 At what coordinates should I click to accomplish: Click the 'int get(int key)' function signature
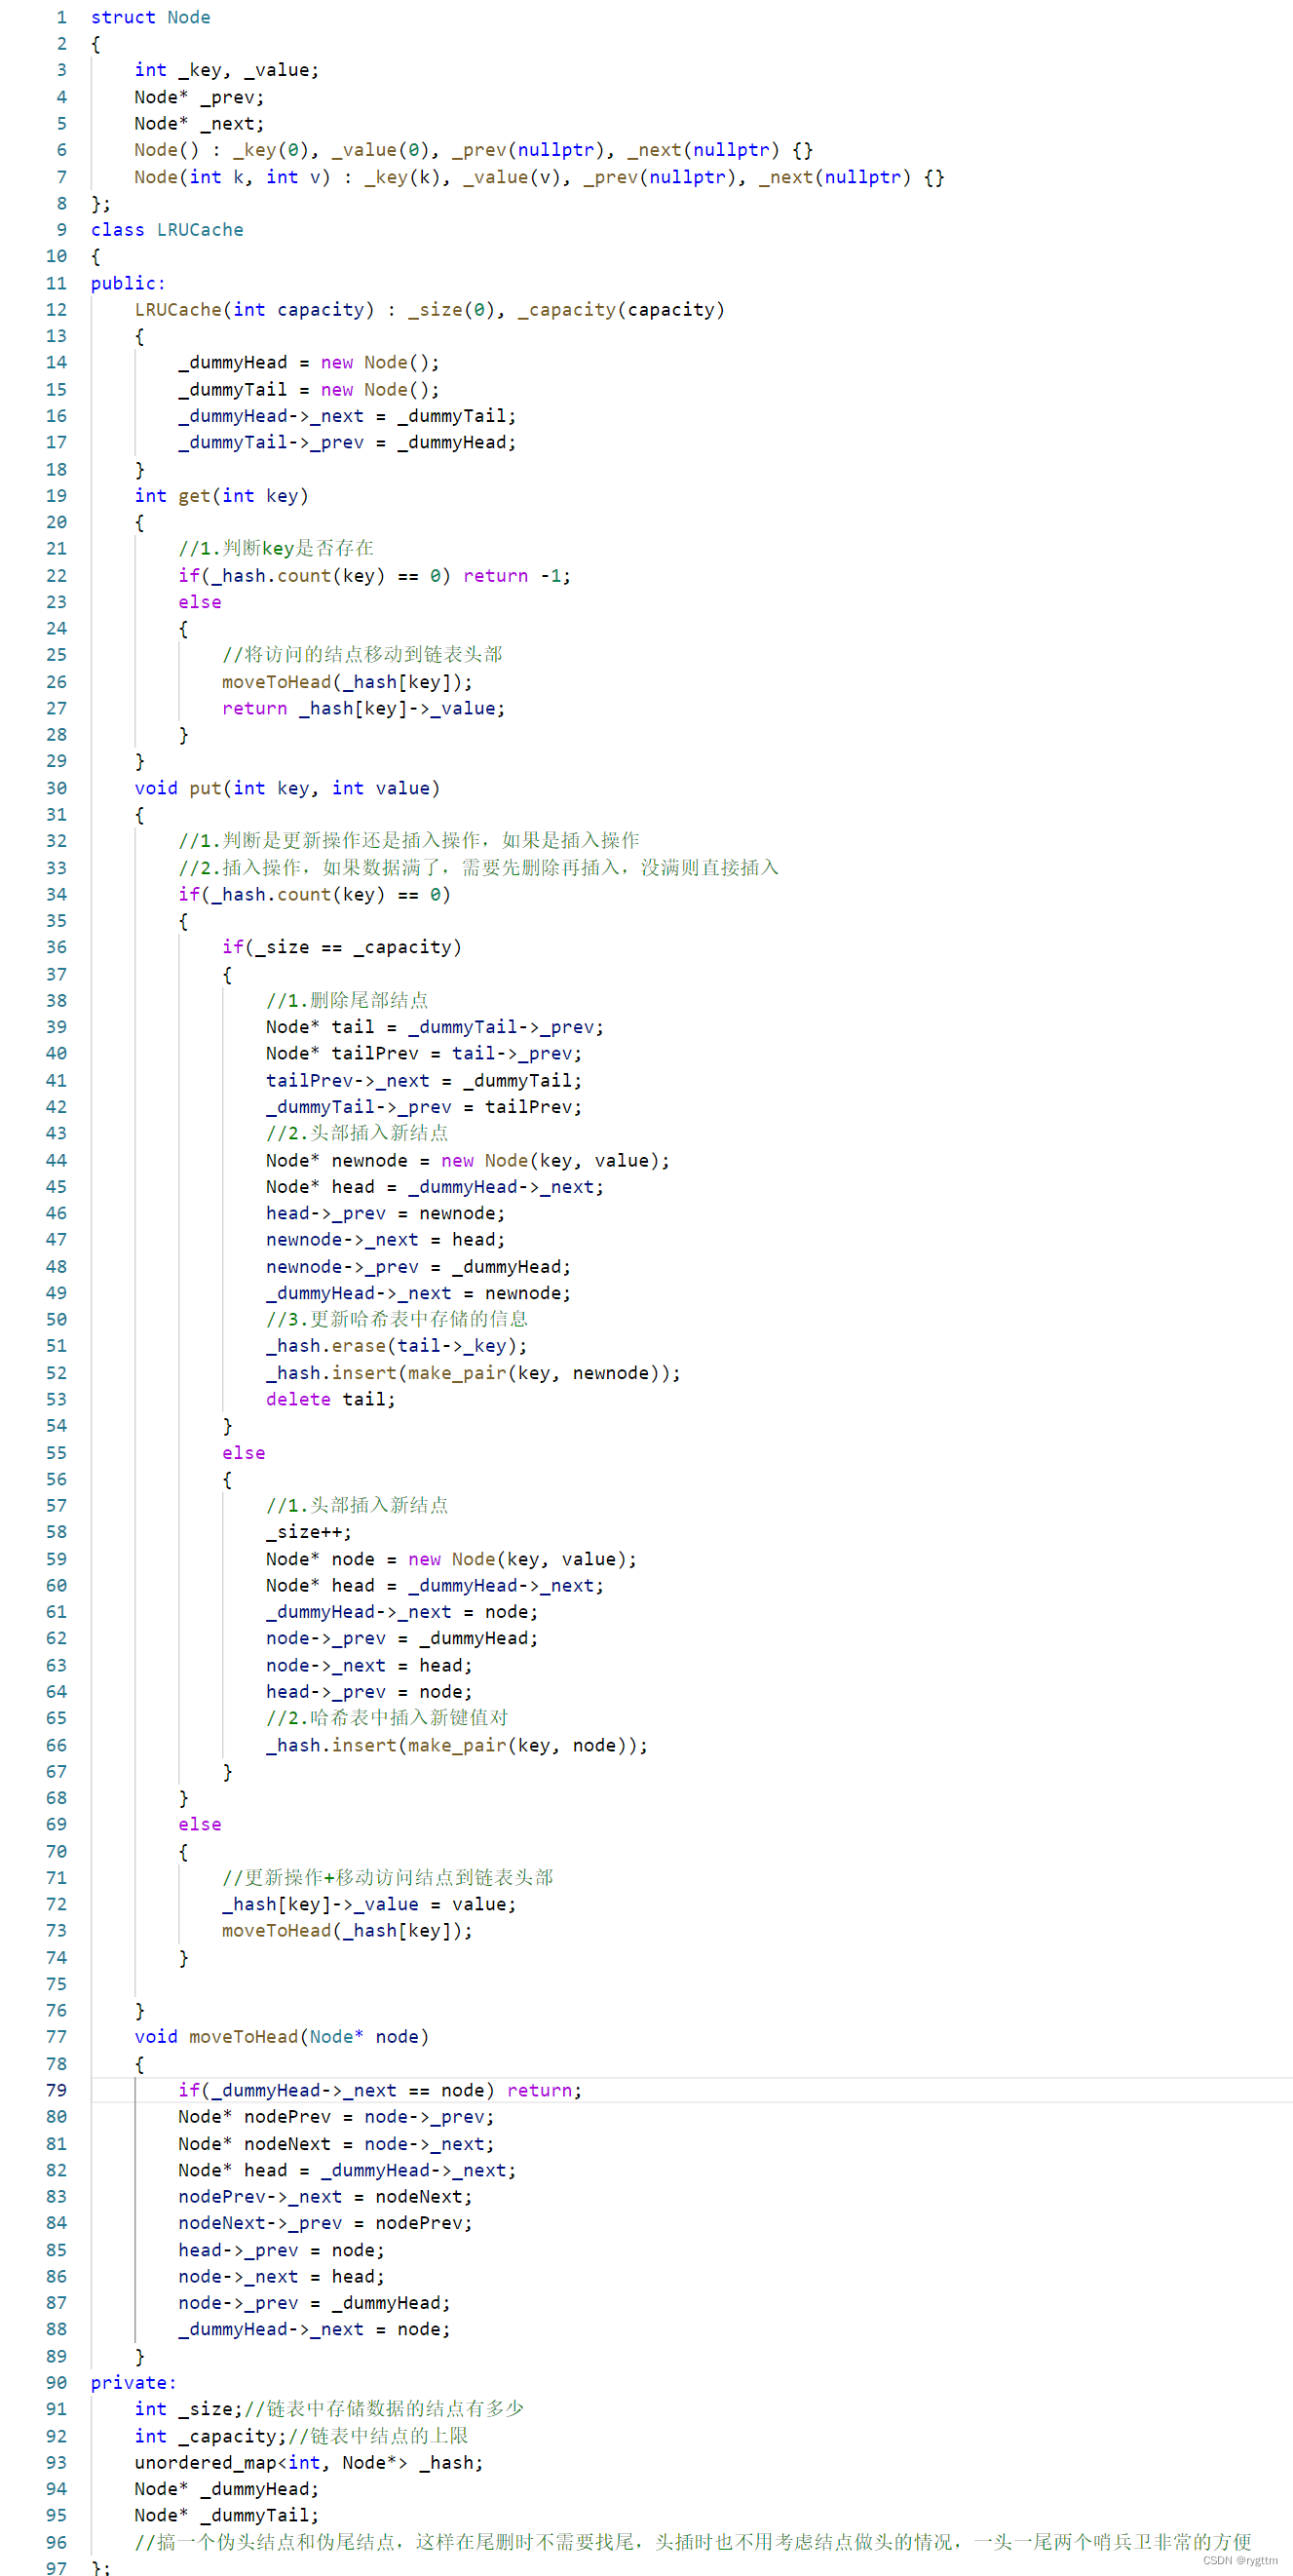point(222,496)
